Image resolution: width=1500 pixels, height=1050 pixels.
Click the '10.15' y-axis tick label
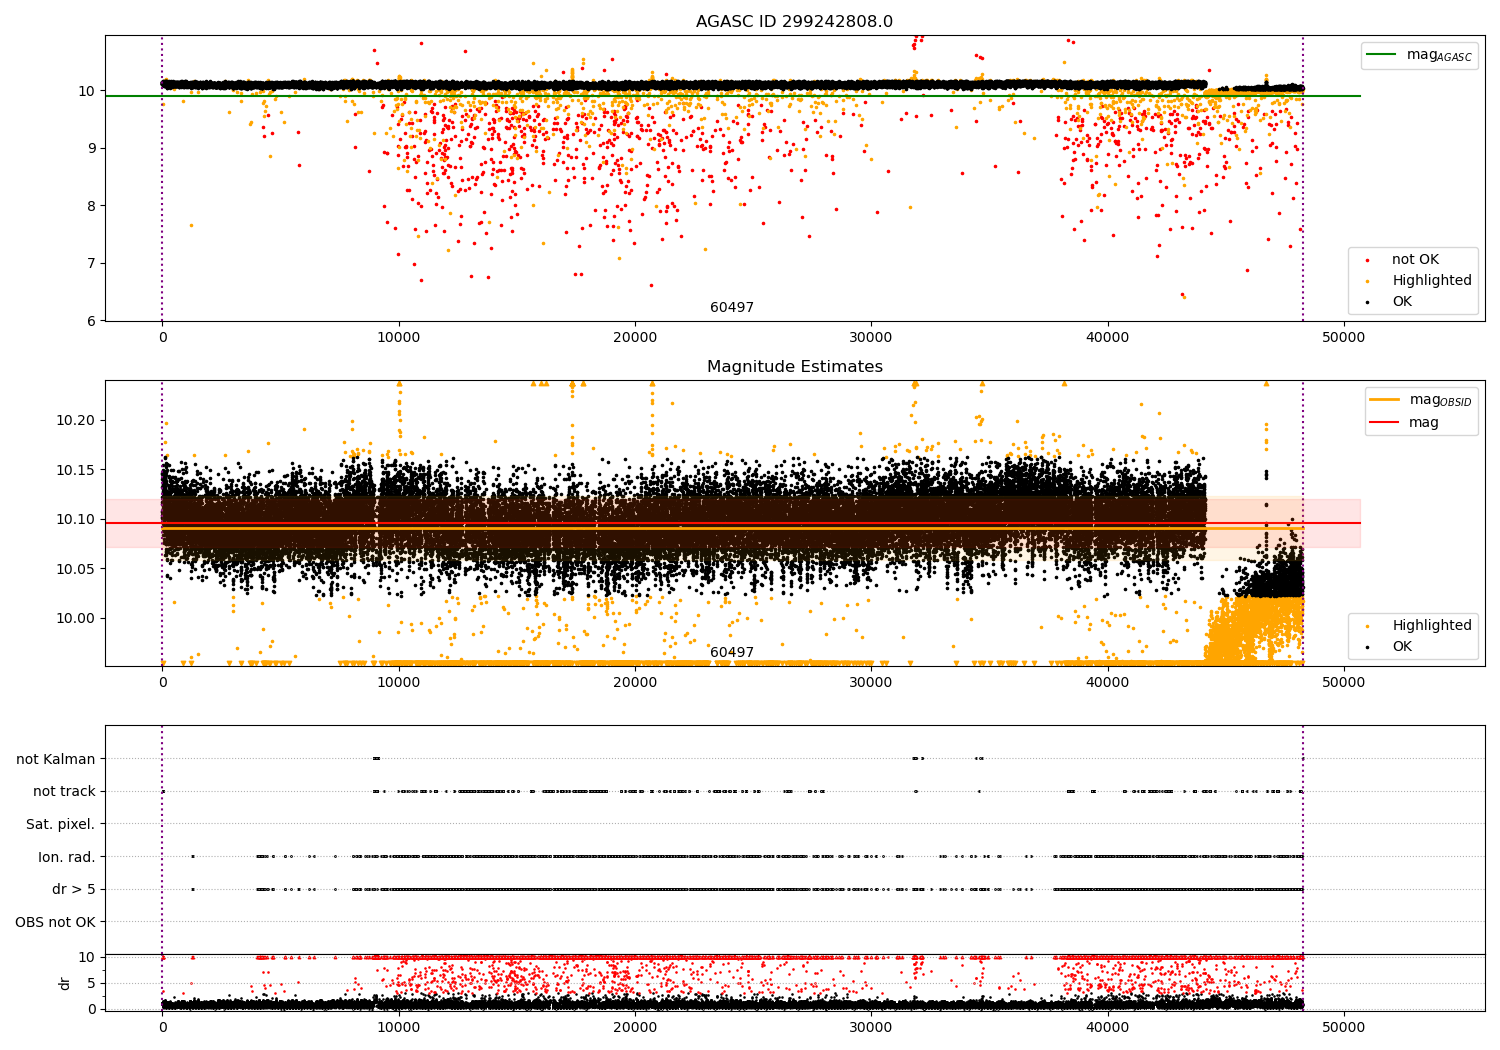tap(75, 470)
